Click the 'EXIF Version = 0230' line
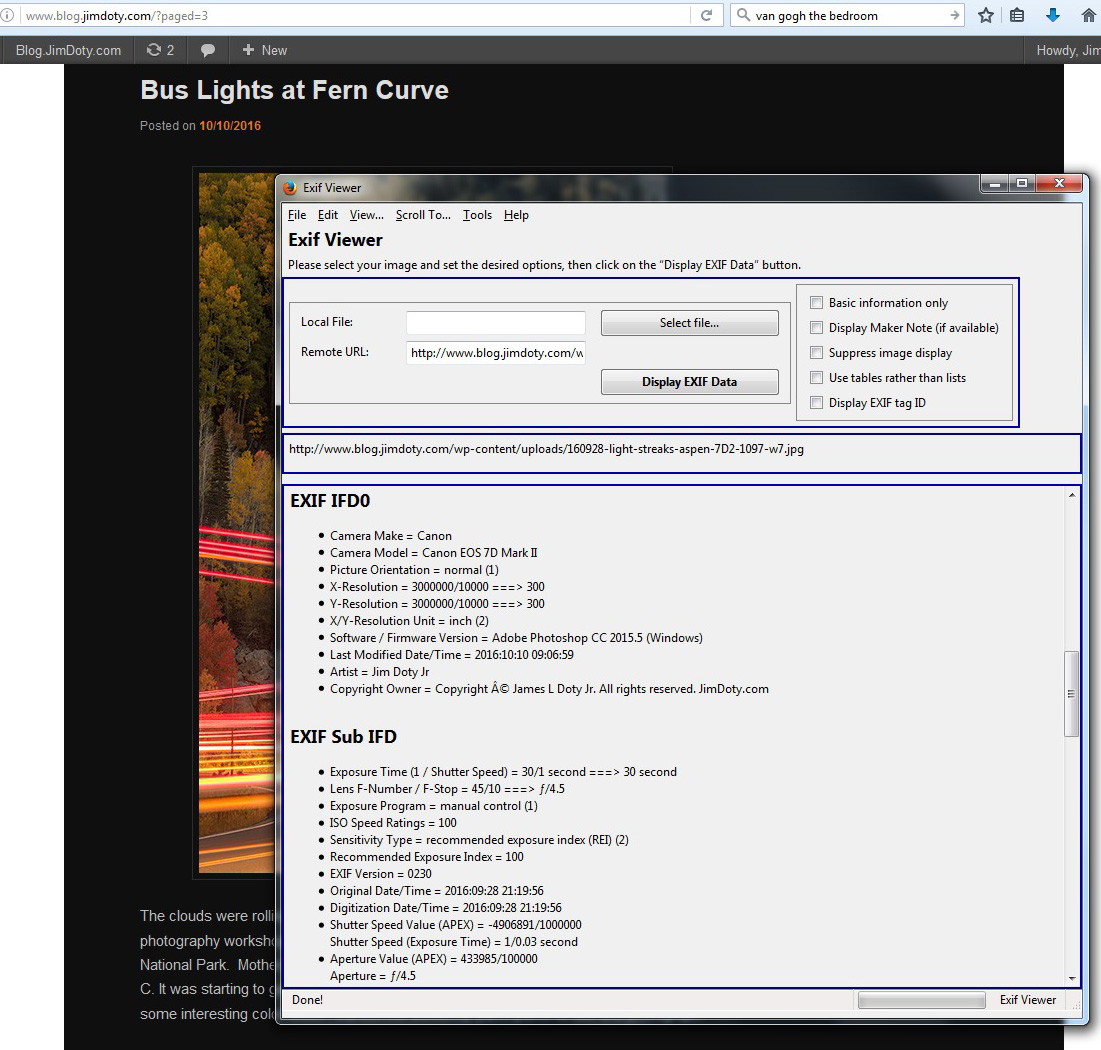Image resolution: width=1101 pixels, height=1050 pixels. pos(381,874)
